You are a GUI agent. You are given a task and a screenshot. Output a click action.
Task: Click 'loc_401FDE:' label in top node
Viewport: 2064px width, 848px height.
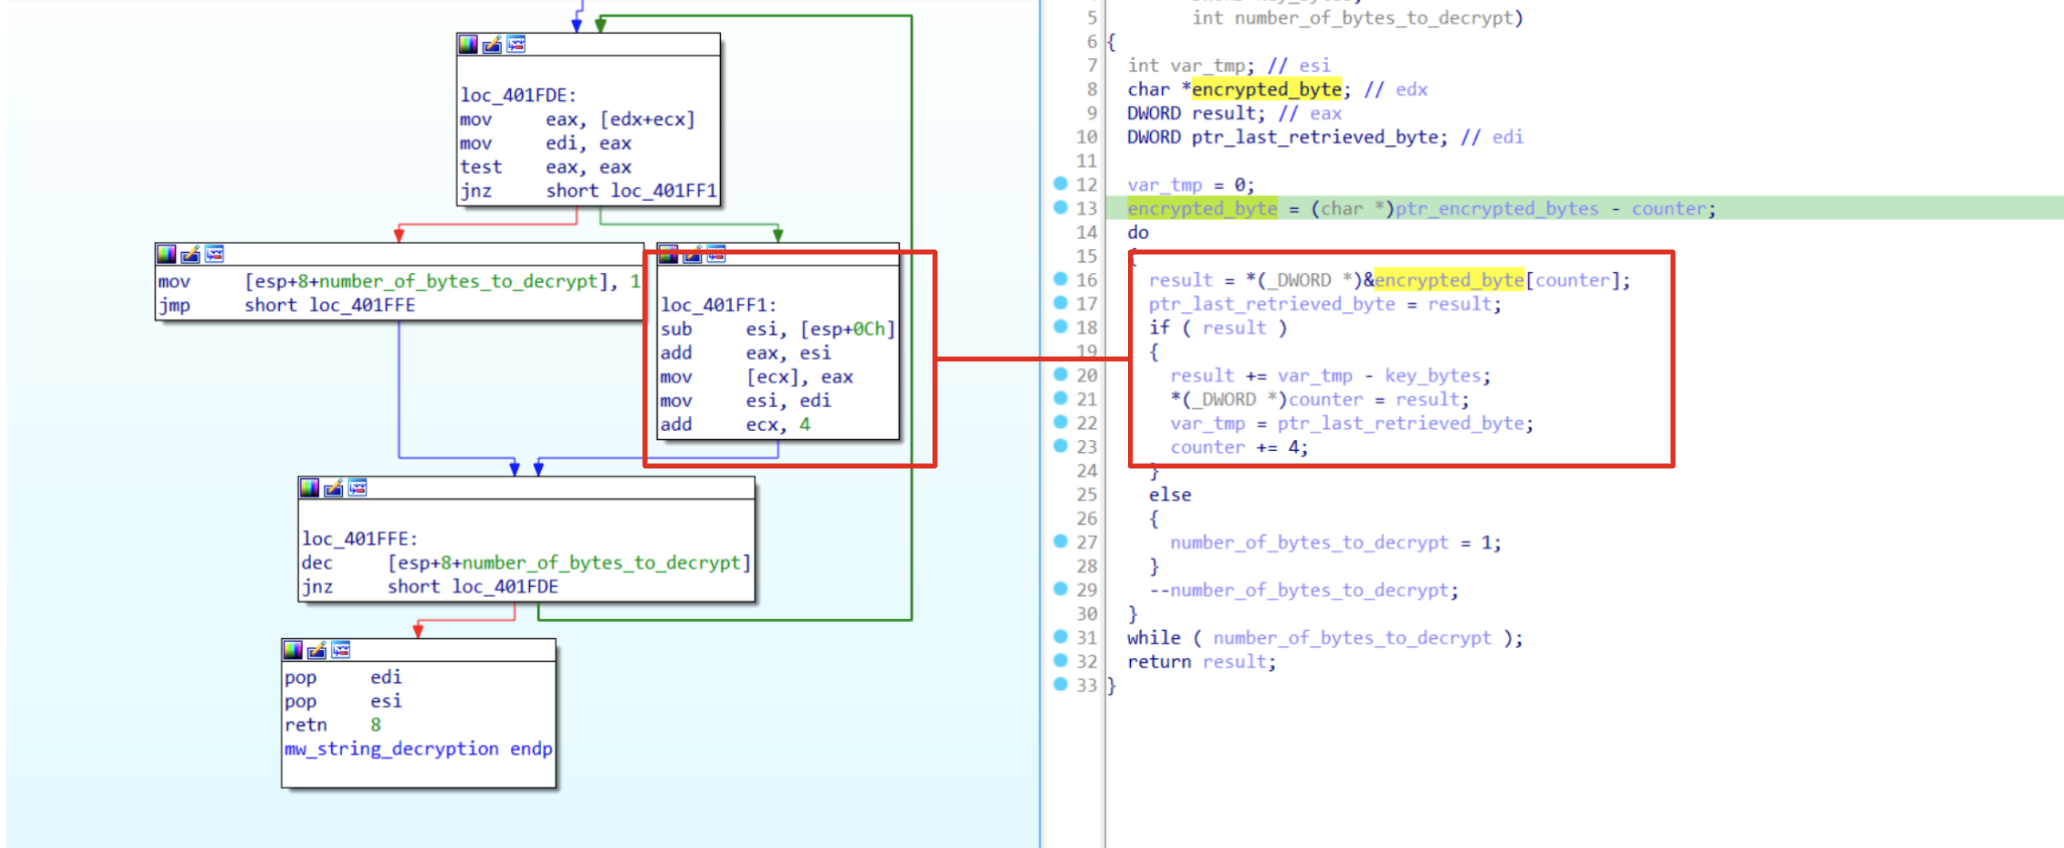tap(518, 95)
